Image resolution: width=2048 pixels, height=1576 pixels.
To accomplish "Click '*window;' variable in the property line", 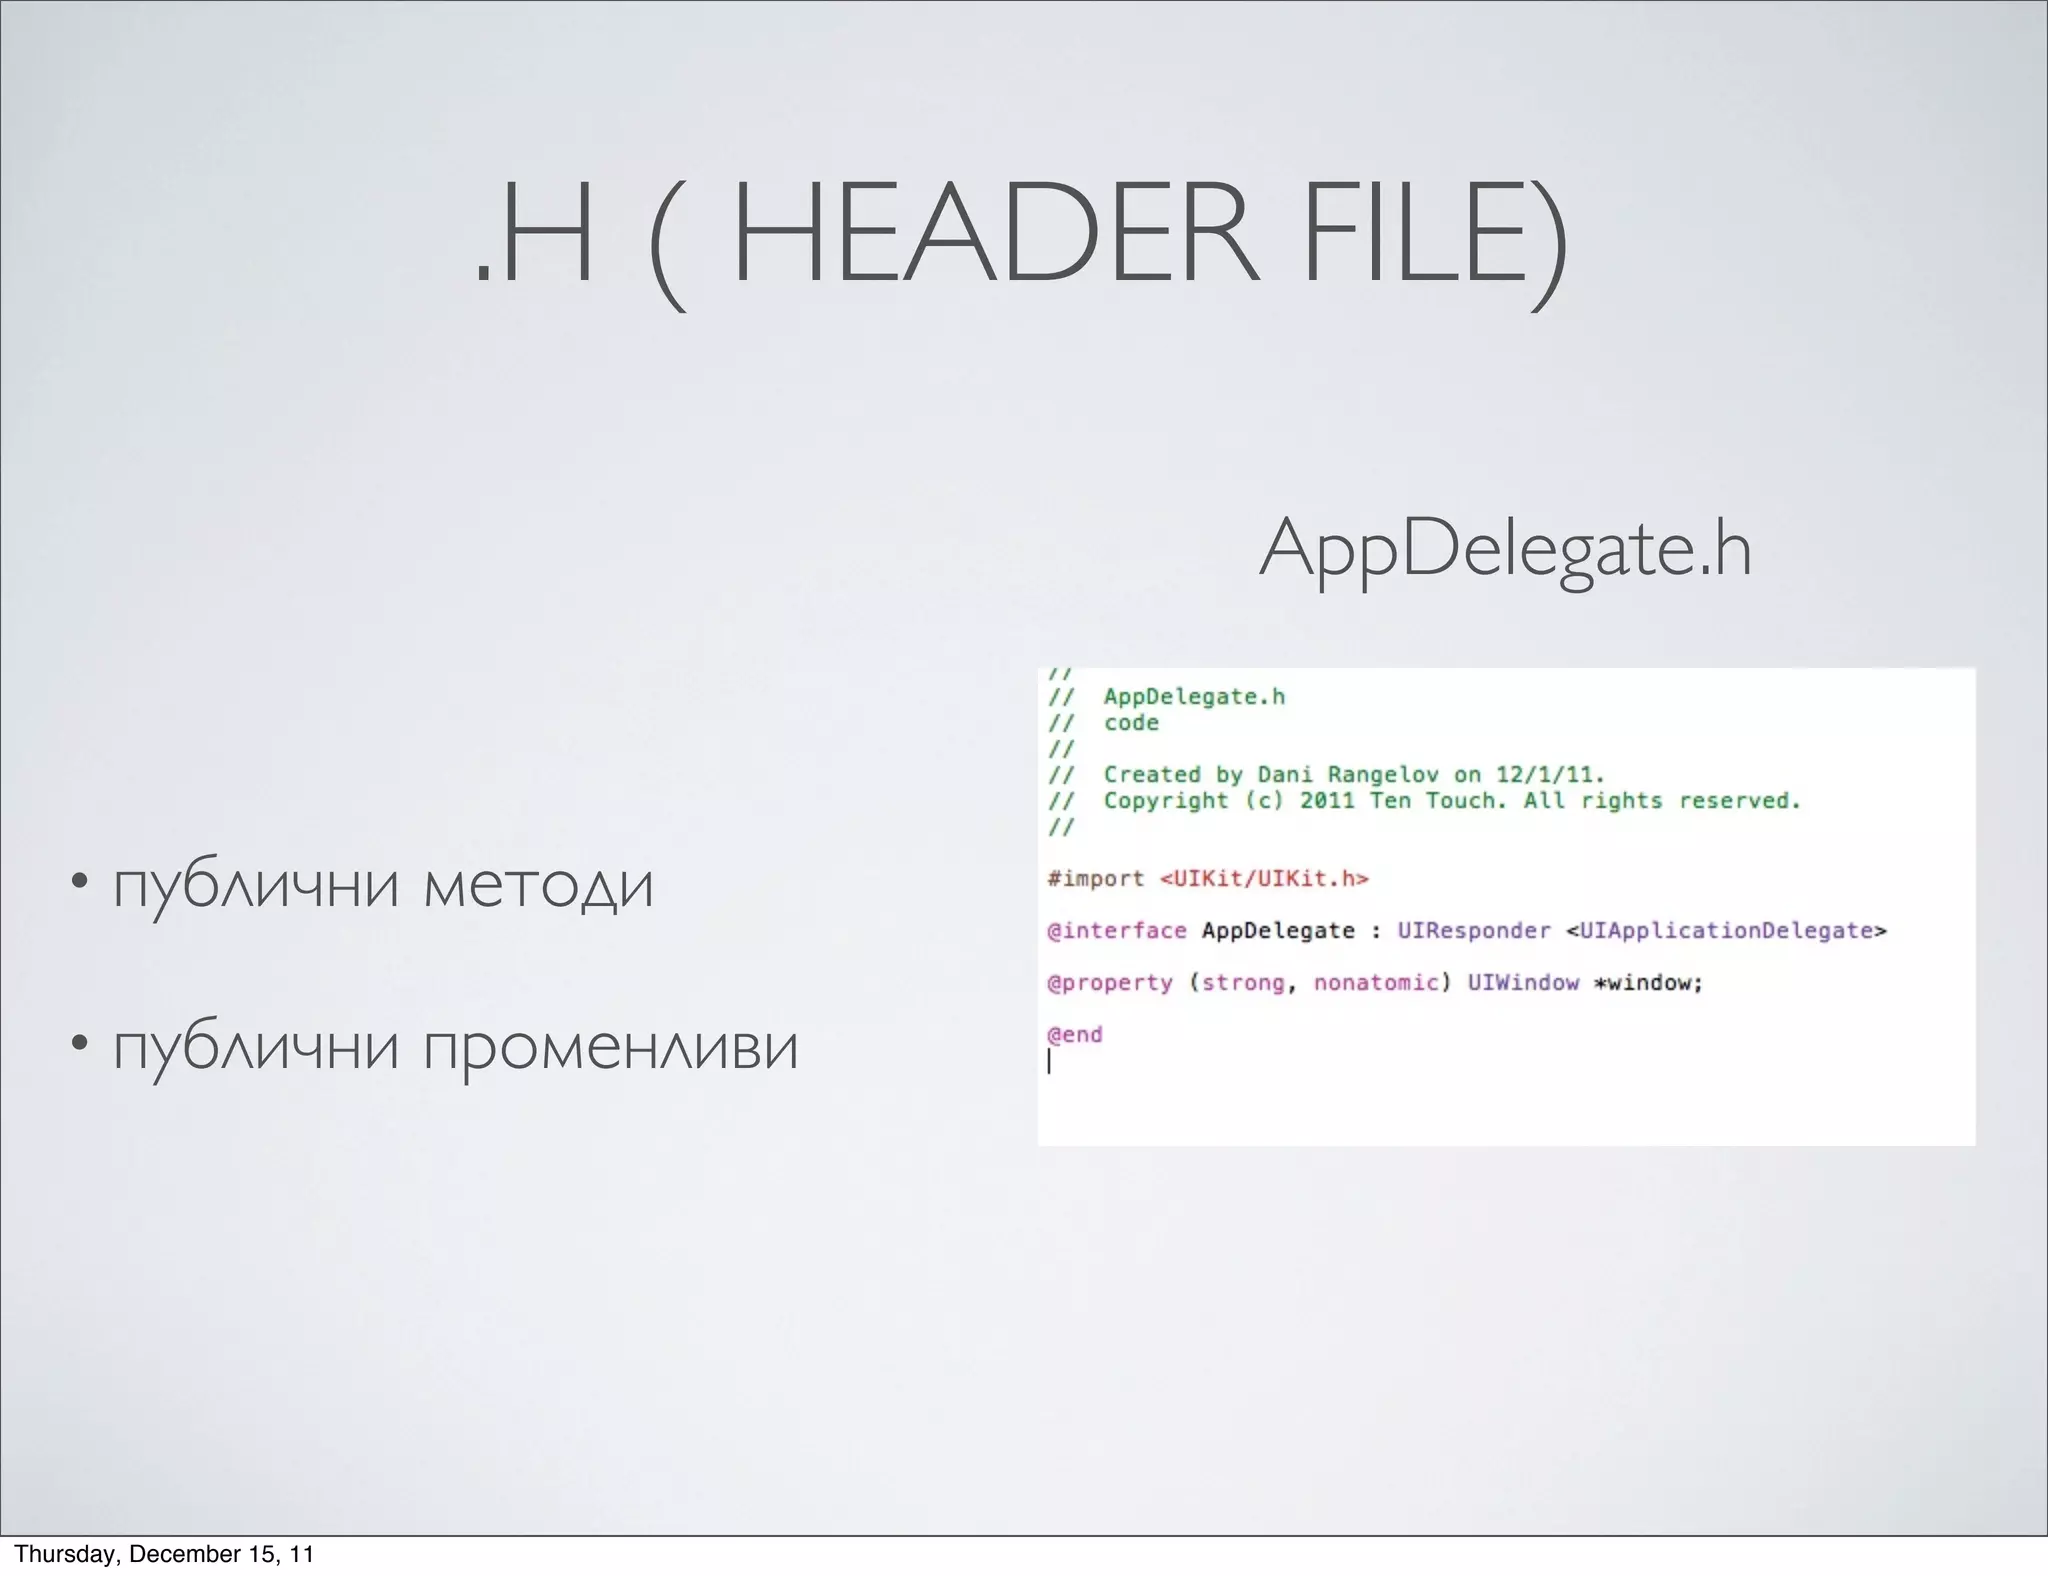I will click(1649, 982).
